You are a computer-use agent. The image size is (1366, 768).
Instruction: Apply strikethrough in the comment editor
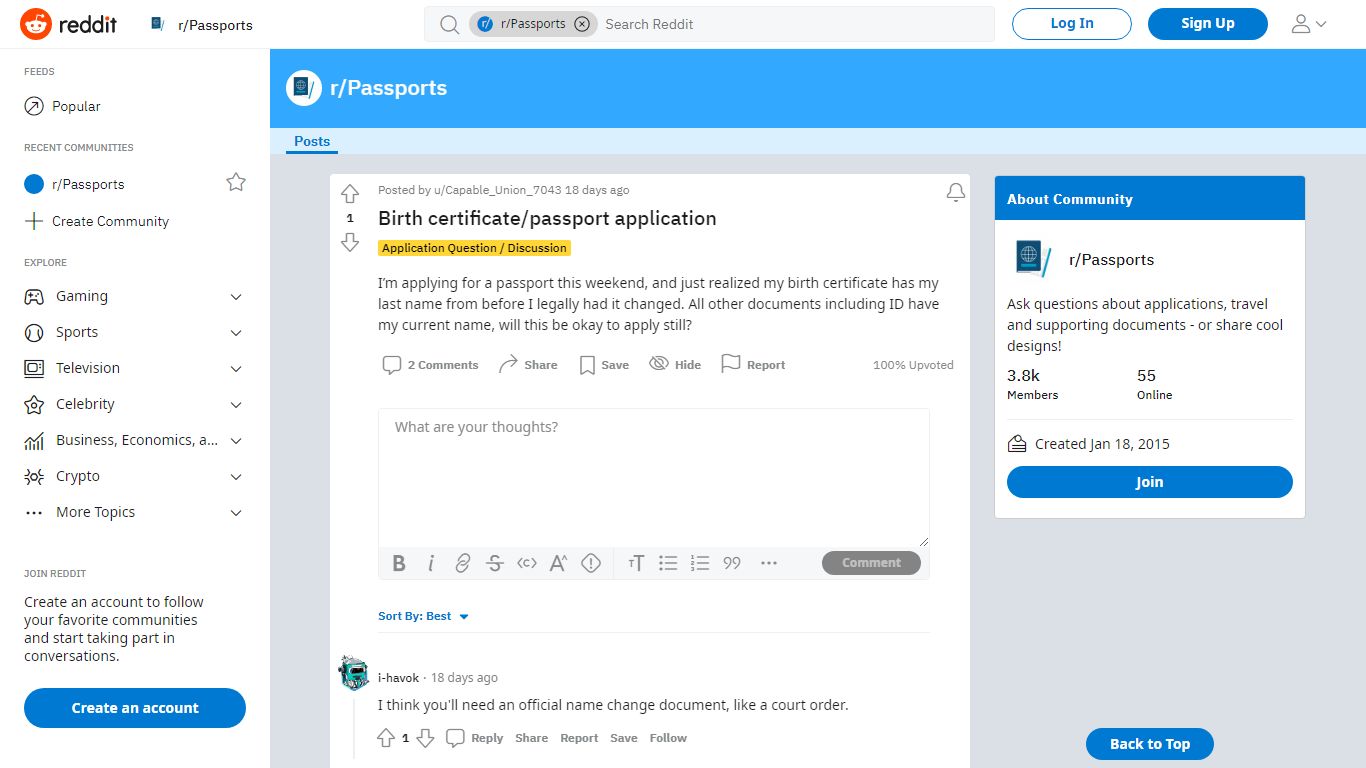(495, 563)
